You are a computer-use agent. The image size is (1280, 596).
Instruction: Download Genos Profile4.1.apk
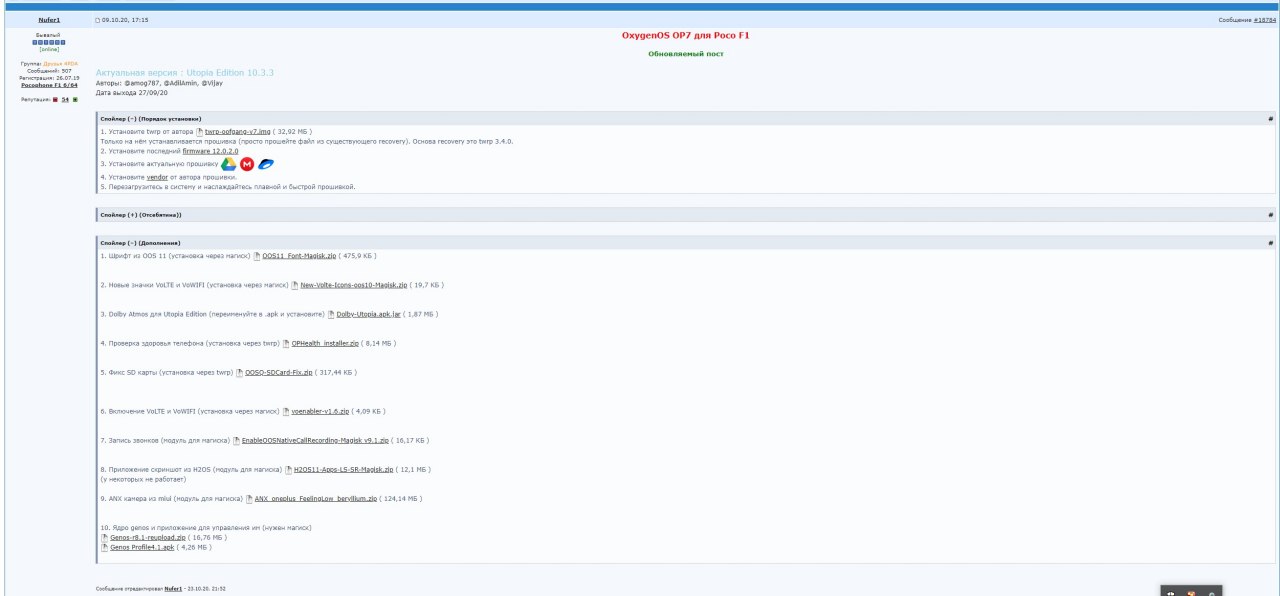pyautogui.click(x=143, y=547)
